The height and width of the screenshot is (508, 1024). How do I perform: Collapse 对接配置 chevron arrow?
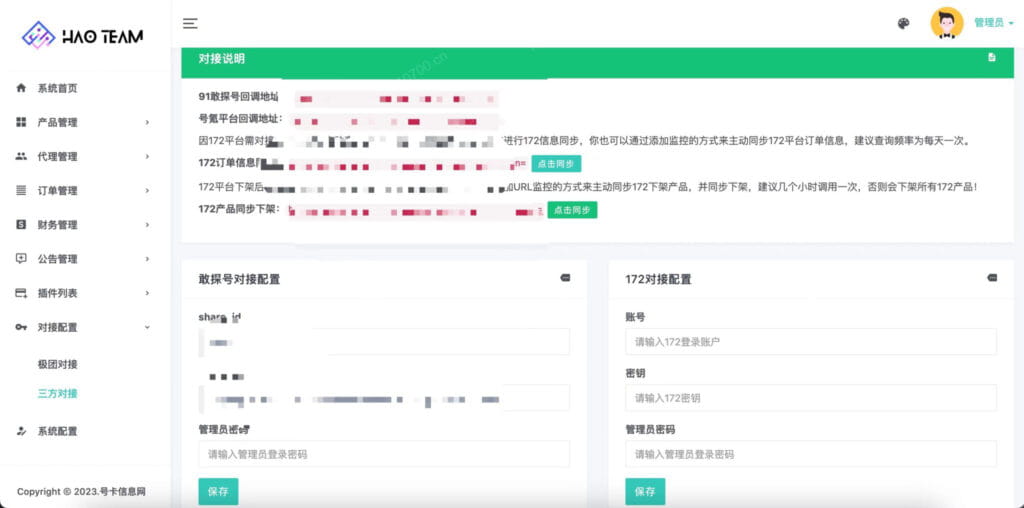click(x=147, y=327)
